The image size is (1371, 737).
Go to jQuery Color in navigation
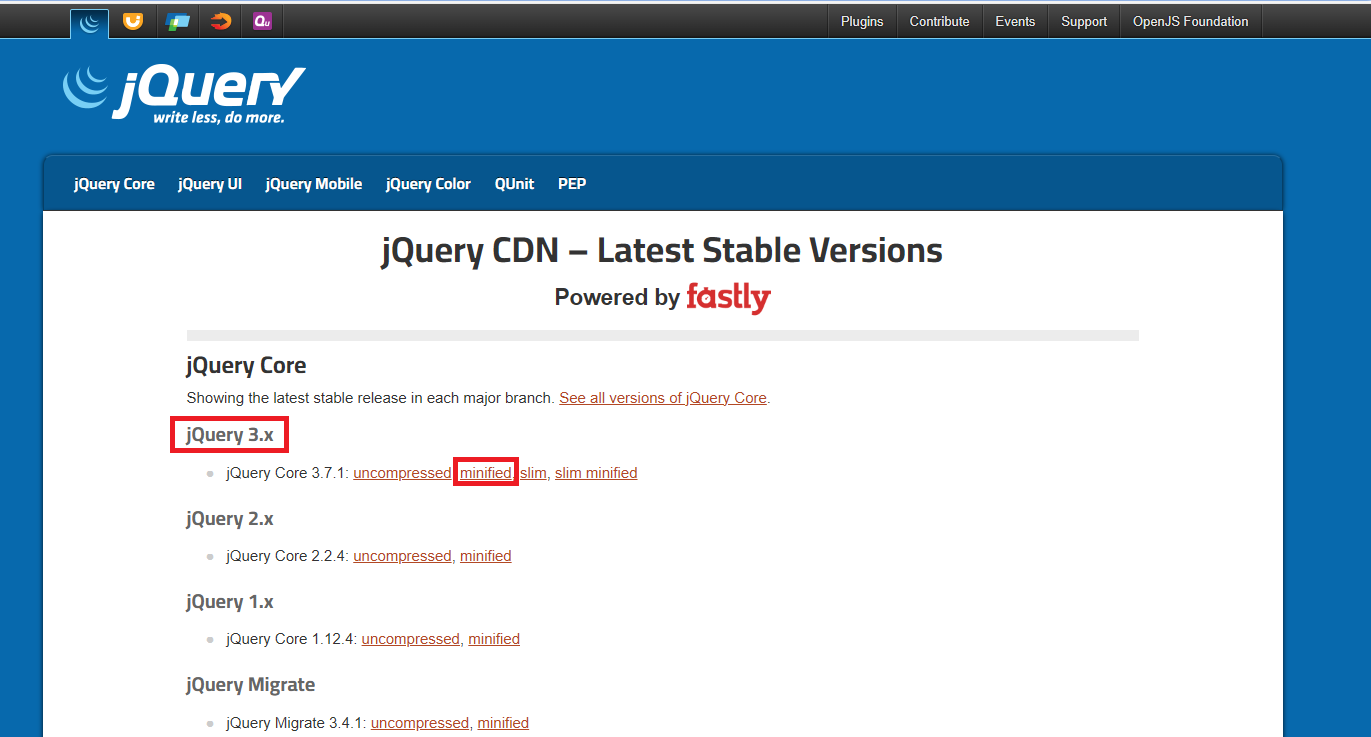428,184
